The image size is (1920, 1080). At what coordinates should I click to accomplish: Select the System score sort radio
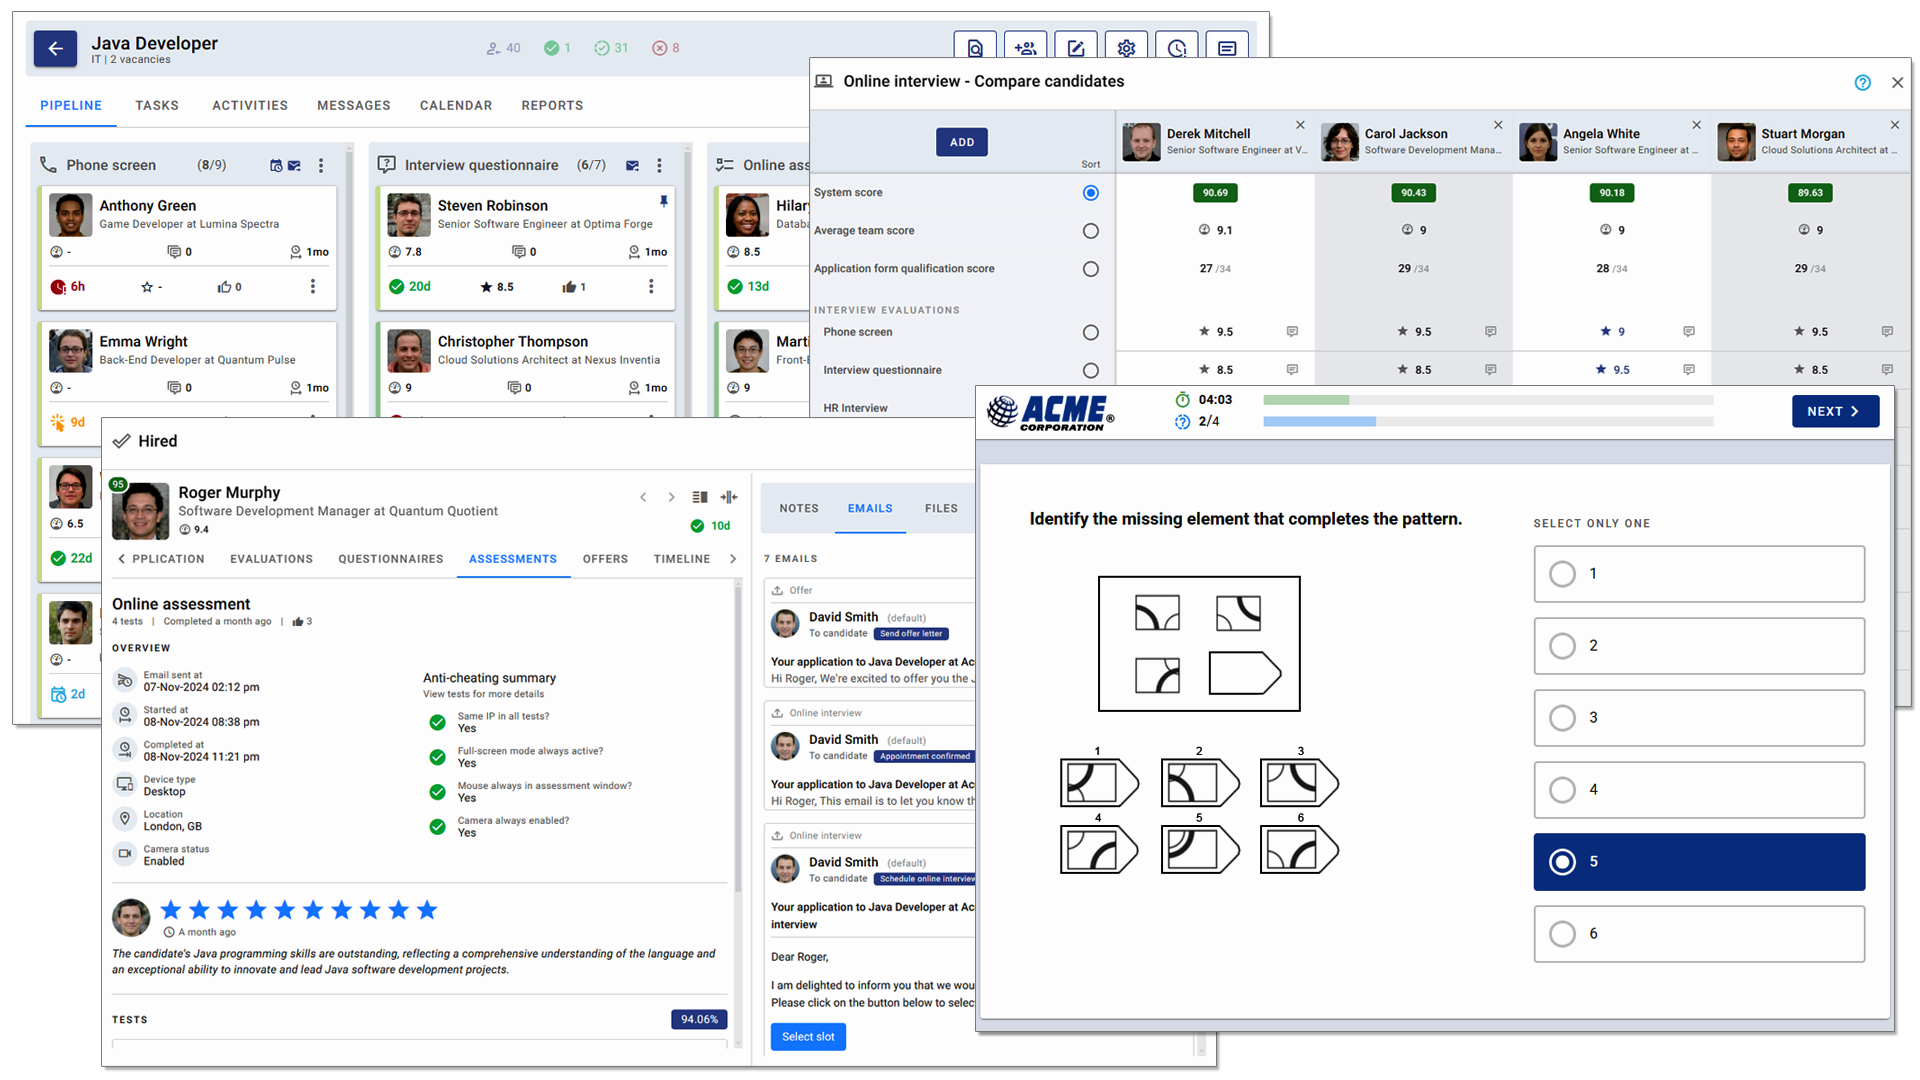[x=1090, y=193]
